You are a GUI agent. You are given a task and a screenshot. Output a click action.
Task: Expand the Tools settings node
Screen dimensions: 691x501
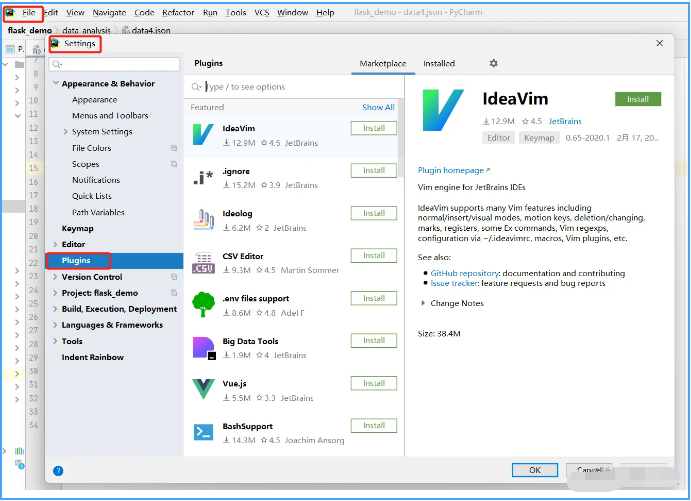click(55, 341)
